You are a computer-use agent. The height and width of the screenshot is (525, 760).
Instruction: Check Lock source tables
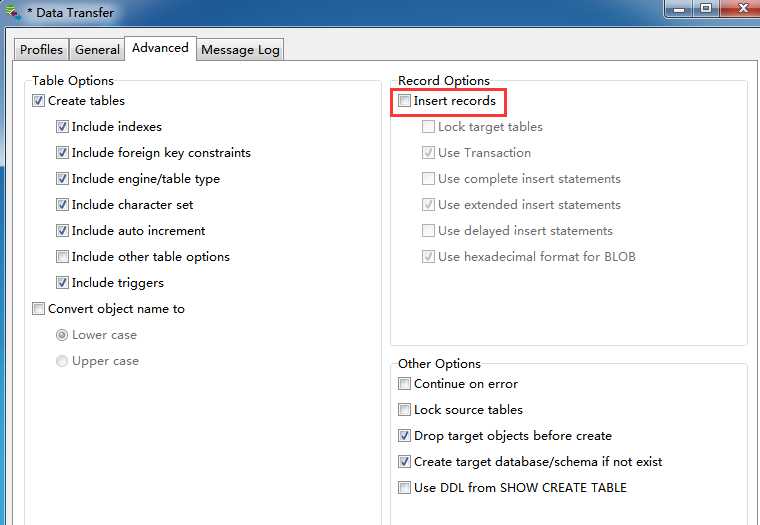404,410
